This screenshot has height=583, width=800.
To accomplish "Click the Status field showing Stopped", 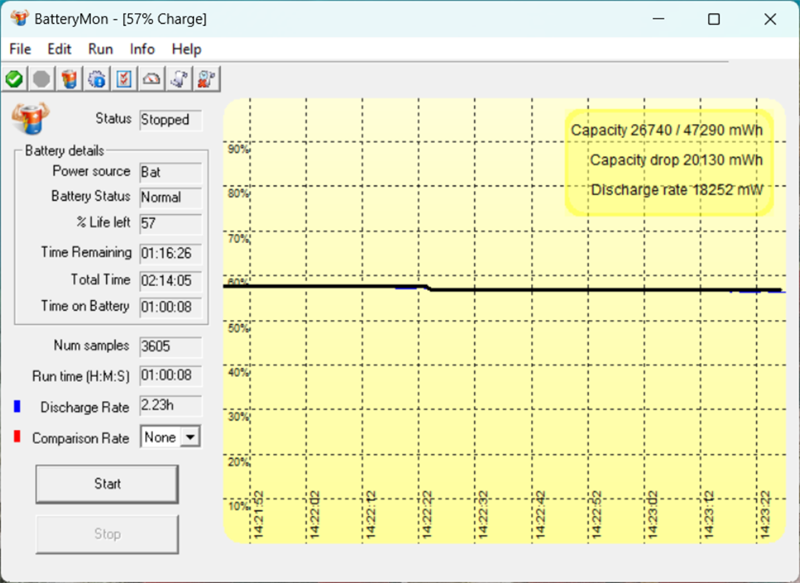I will click(x=170, y=120).
